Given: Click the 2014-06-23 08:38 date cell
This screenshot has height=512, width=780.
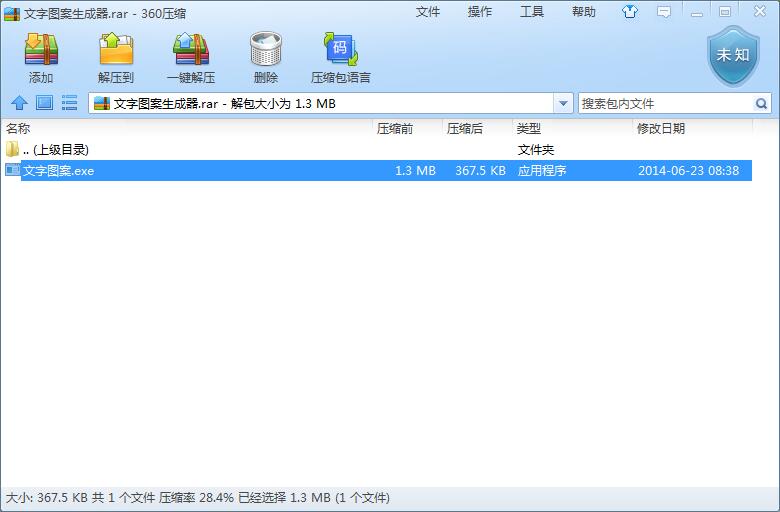Looking at the screenshot, I should [688, 171].
